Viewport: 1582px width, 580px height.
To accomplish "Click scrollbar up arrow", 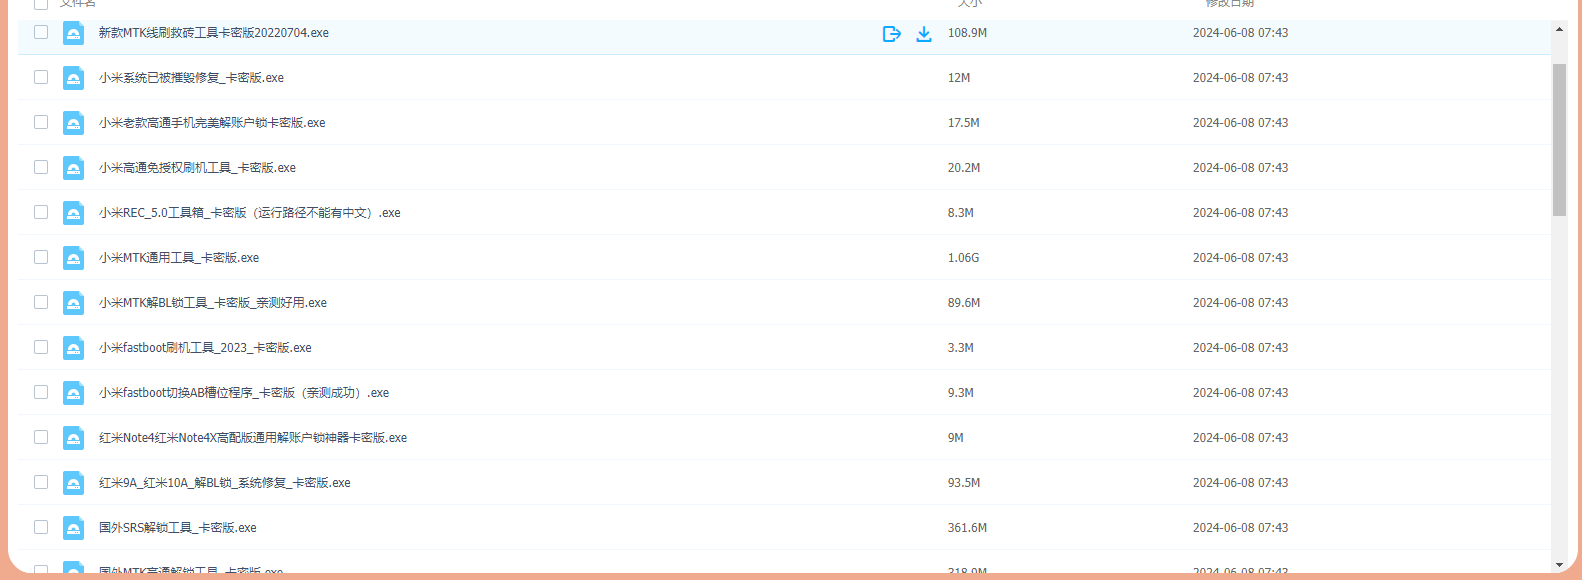I will [x=1559, y=29].
